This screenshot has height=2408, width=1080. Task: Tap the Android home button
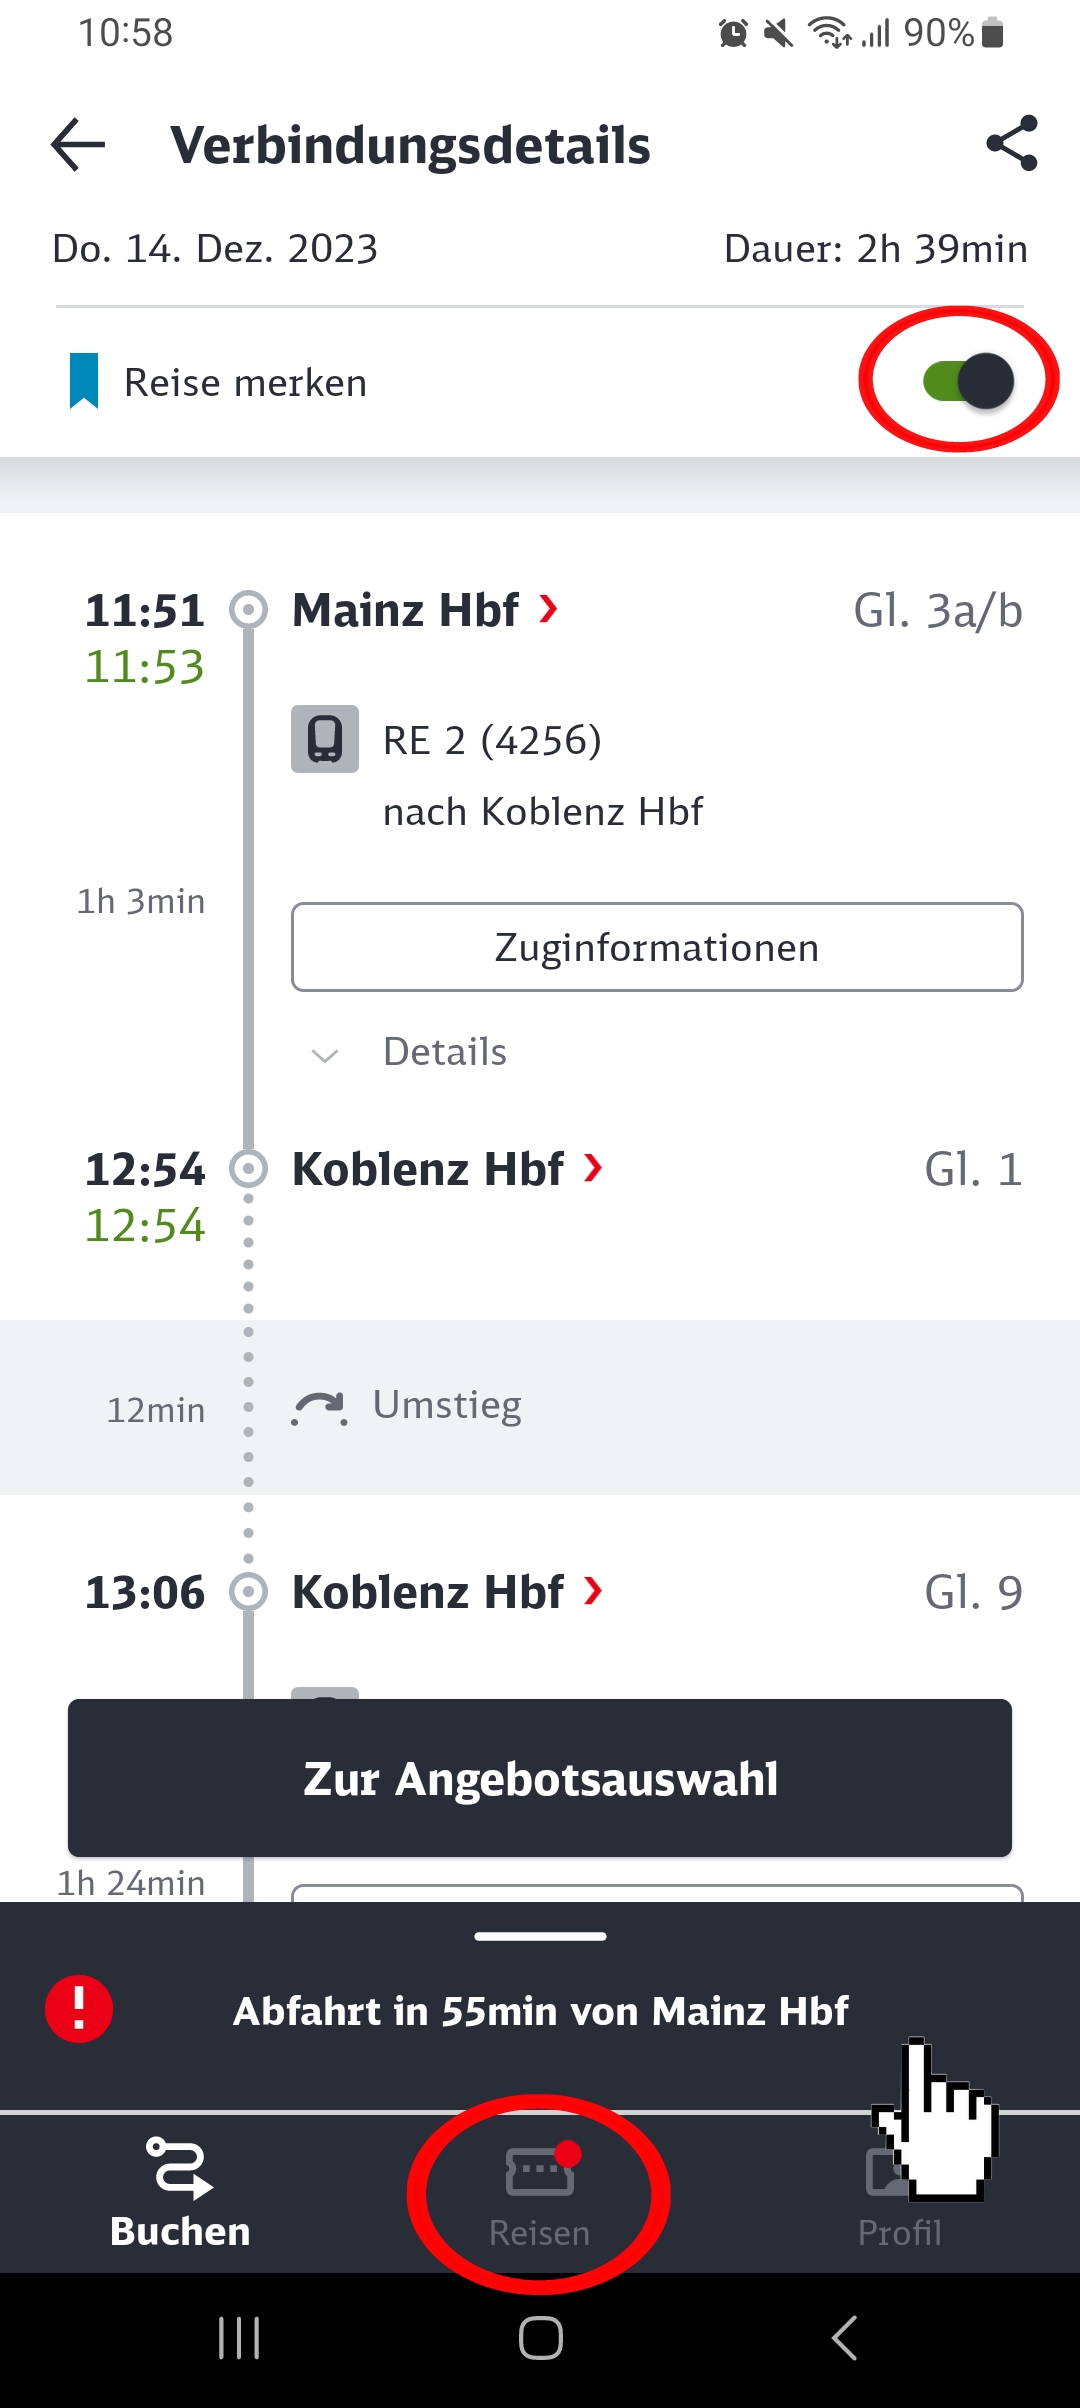(x=540, y=2338)
